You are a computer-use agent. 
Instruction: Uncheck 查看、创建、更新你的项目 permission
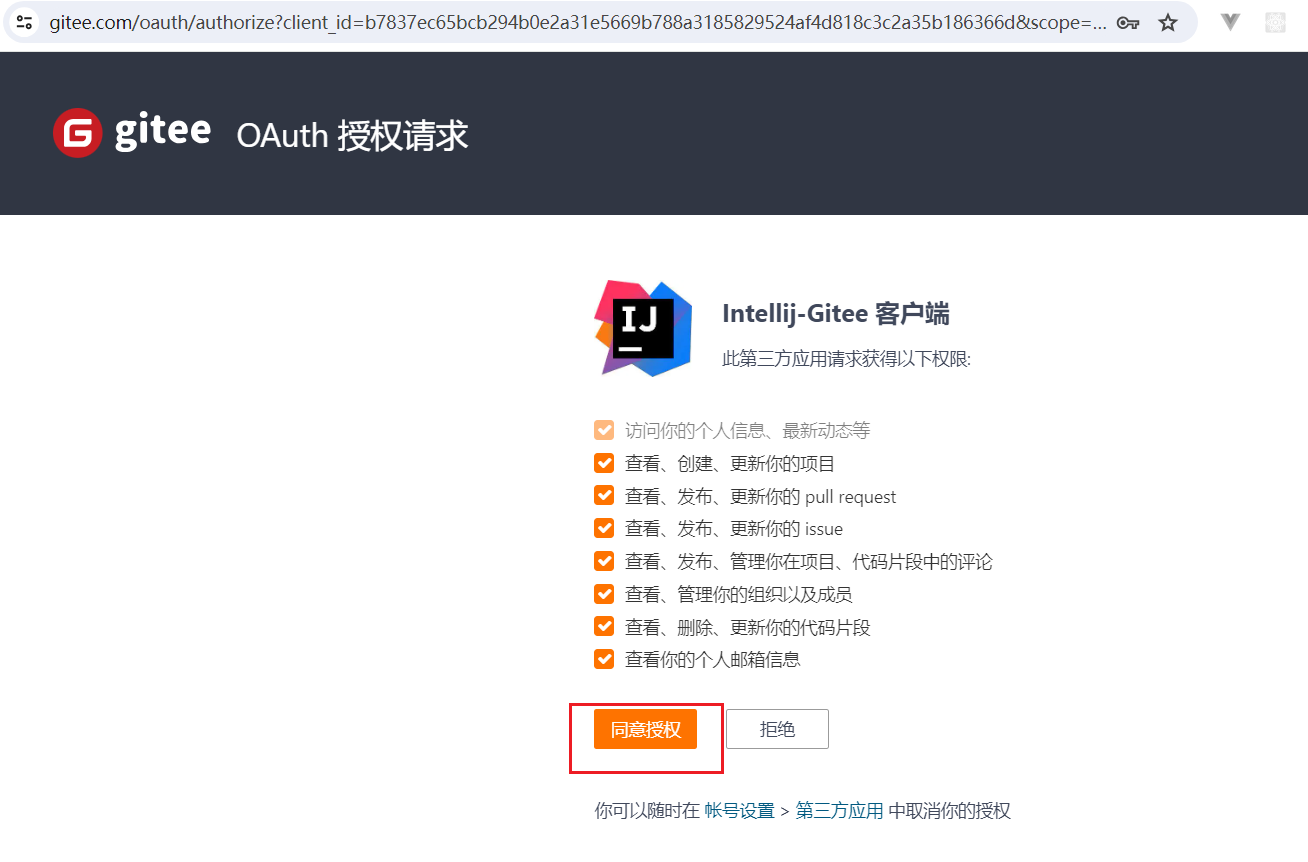click(x=604, y=463)
